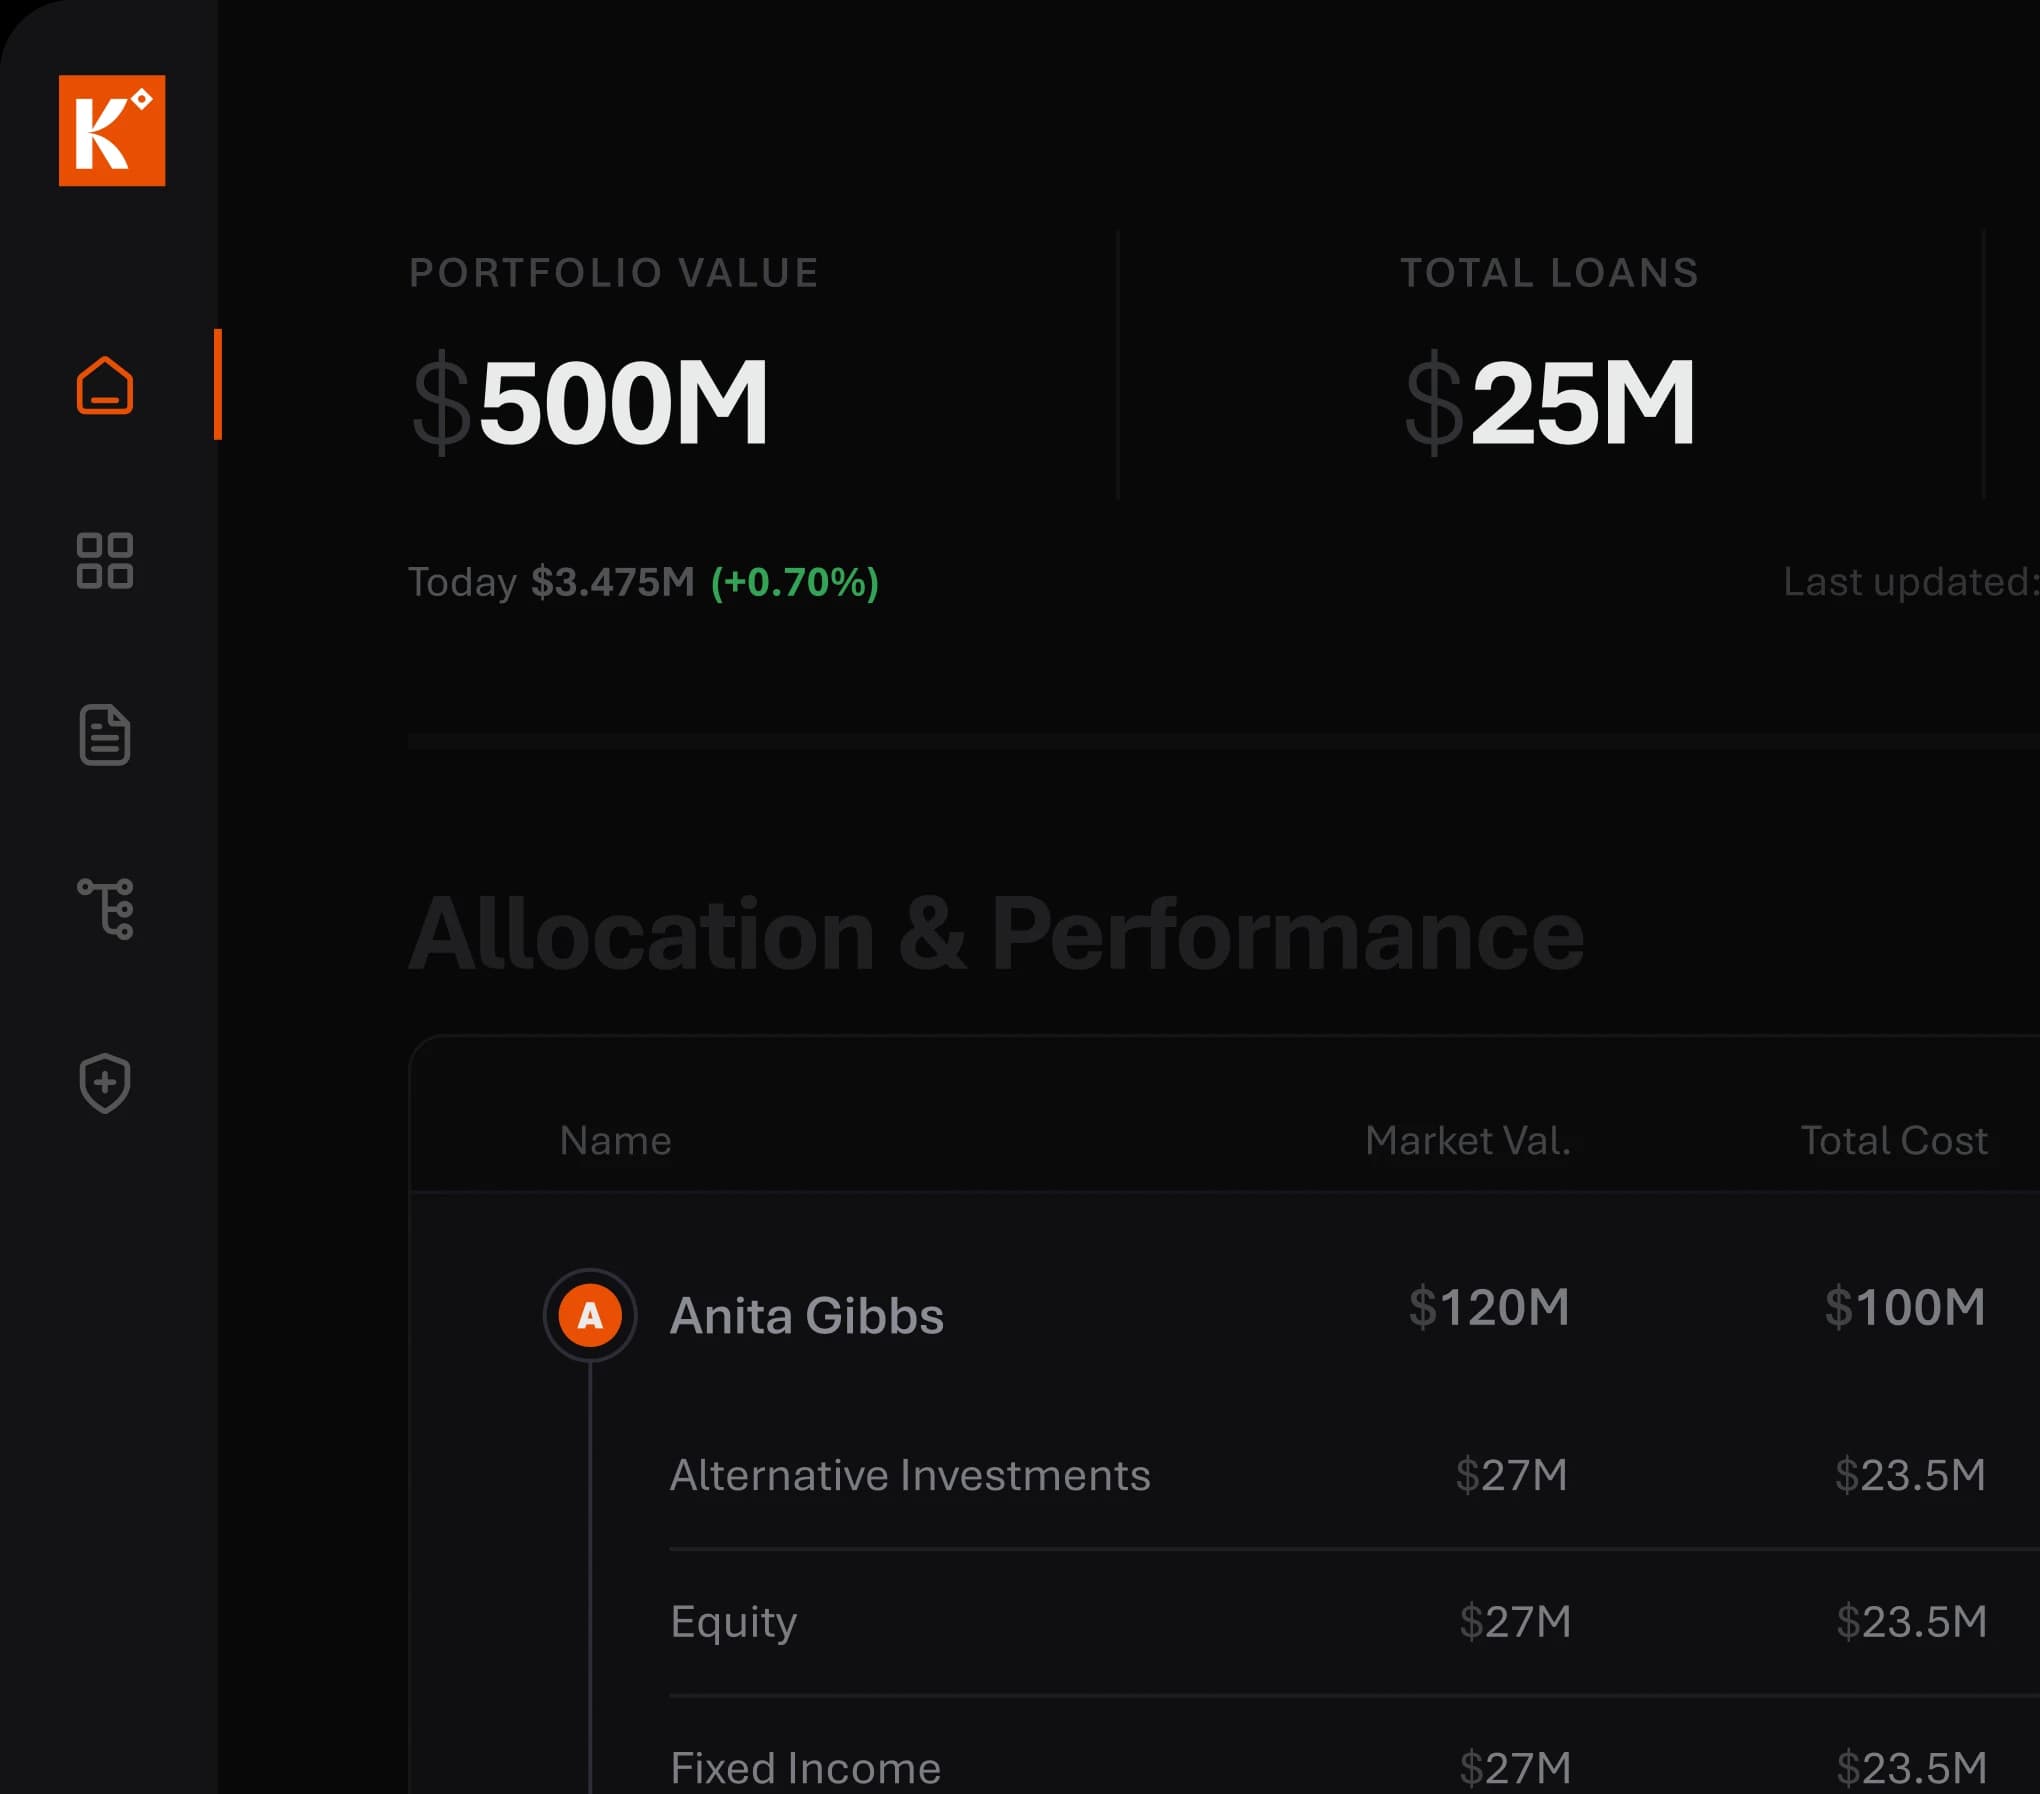The image size is (2040, 1794).
Task: Click Anita Gibbs orange avatar
Action: click(x=590, y=1315)
